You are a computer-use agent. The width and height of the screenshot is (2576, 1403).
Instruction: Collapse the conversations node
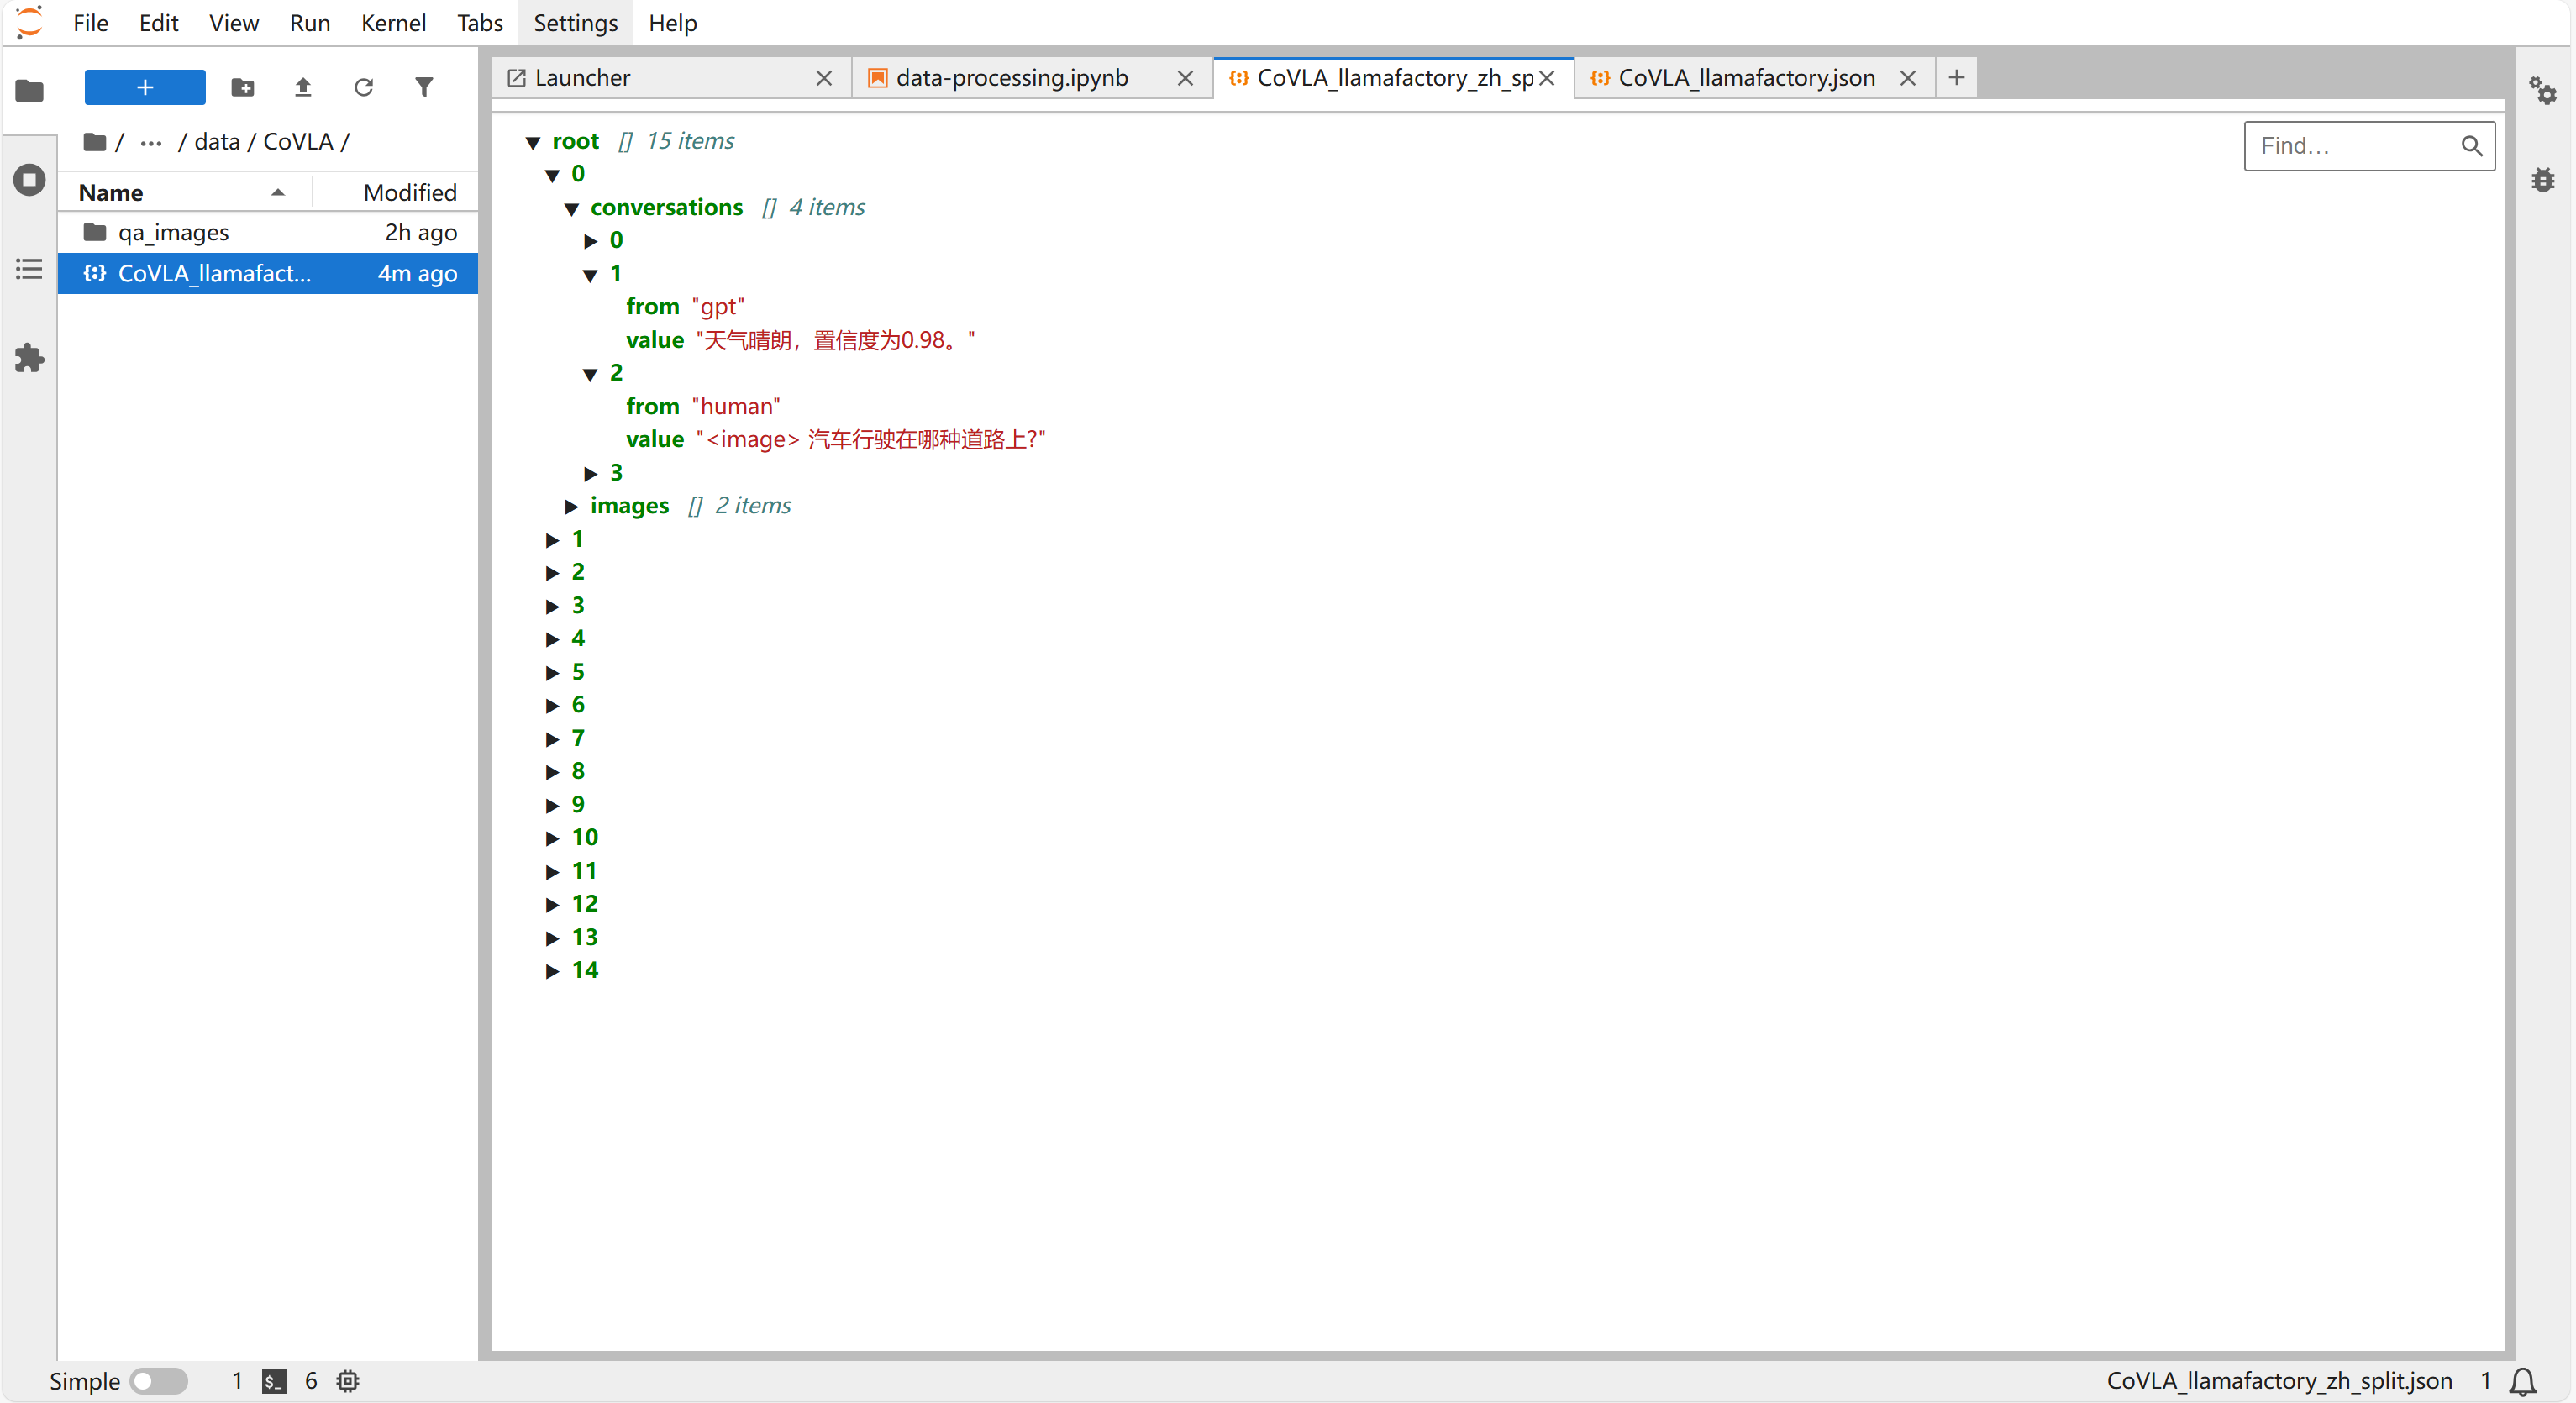click(572, 209)
